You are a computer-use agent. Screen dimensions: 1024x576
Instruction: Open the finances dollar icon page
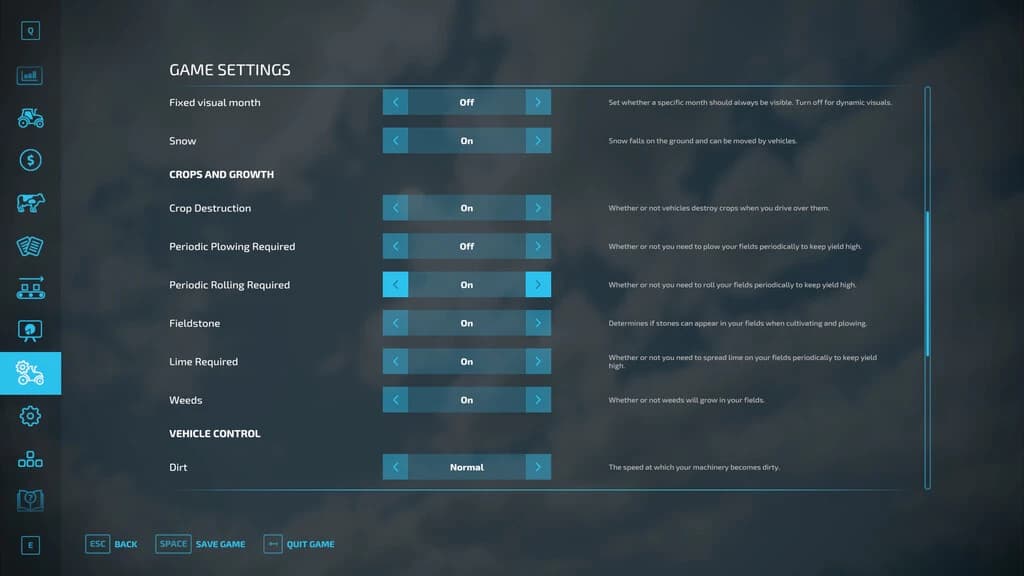(30, 160)
